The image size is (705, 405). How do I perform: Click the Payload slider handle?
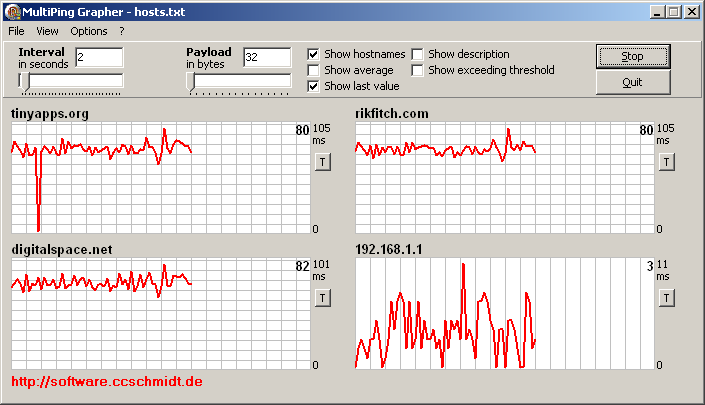pyautogui.click(x=192, y=82)
